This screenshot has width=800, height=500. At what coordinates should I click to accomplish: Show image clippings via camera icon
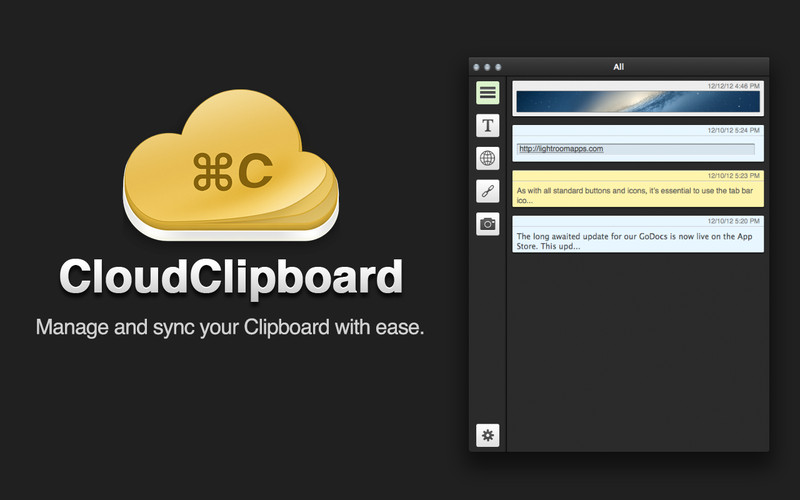[x=488, y=224]
